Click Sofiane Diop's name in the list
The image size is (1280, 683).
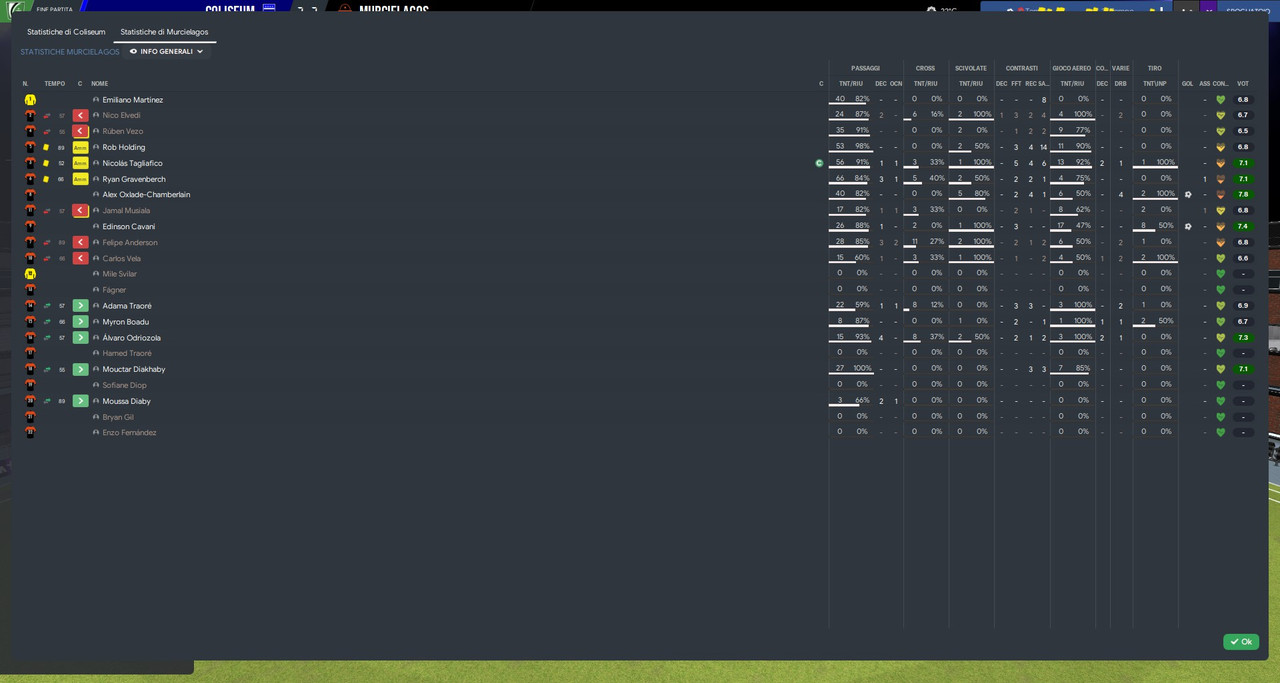click(125, 385)
